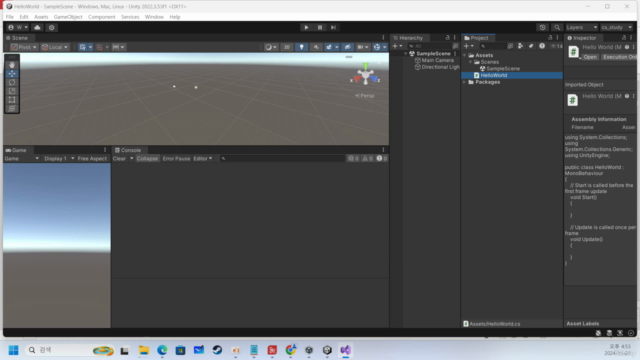
Task: Select the Rect tool in Scene view
Action: (x=12, y=100)
